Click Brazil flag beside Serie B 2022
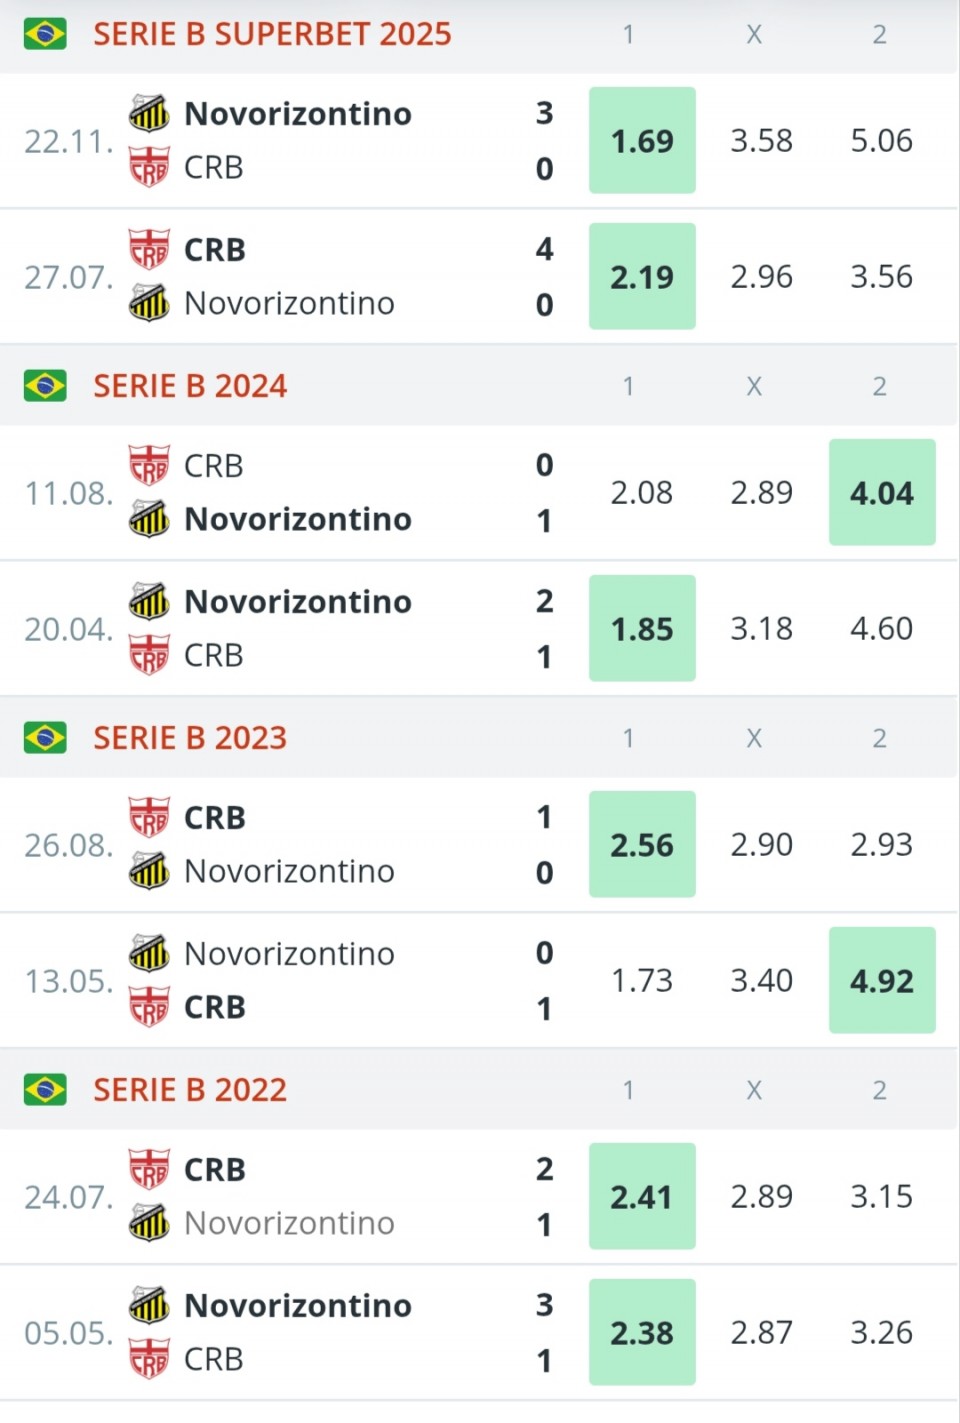This screenshot has width=960, height=1423. pos(45,1090)
